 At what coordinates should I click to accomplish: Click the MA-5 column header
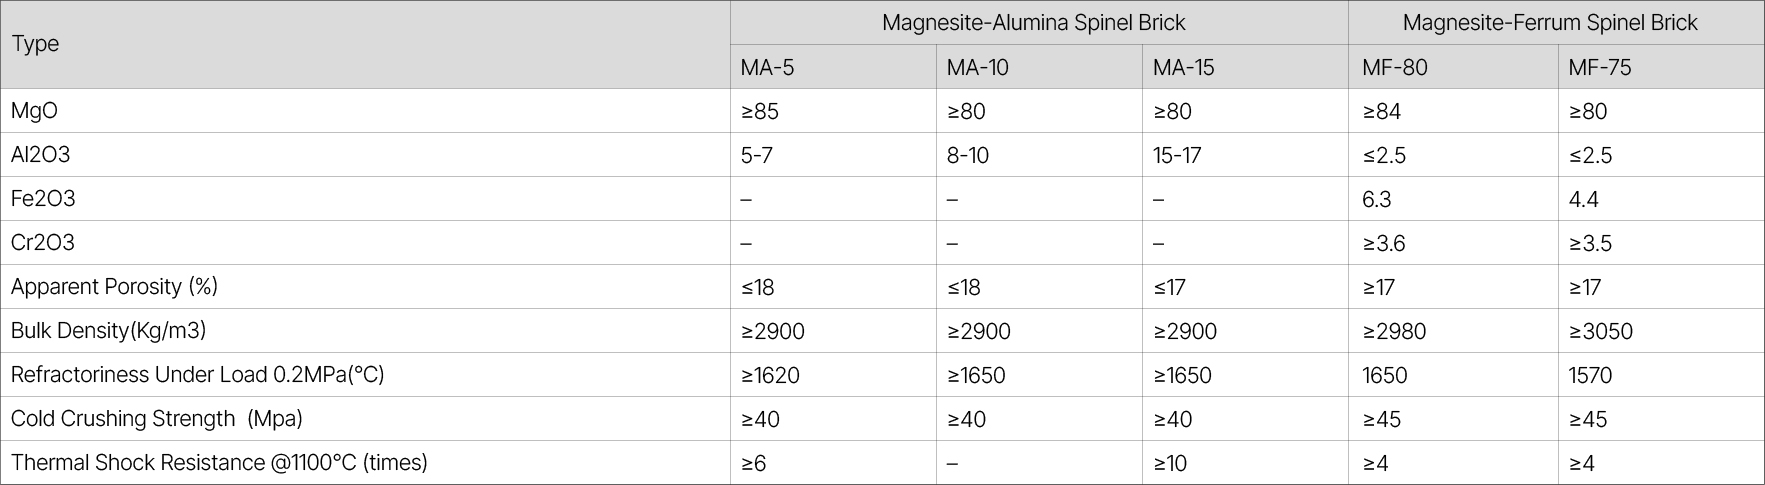coord(767,67)
